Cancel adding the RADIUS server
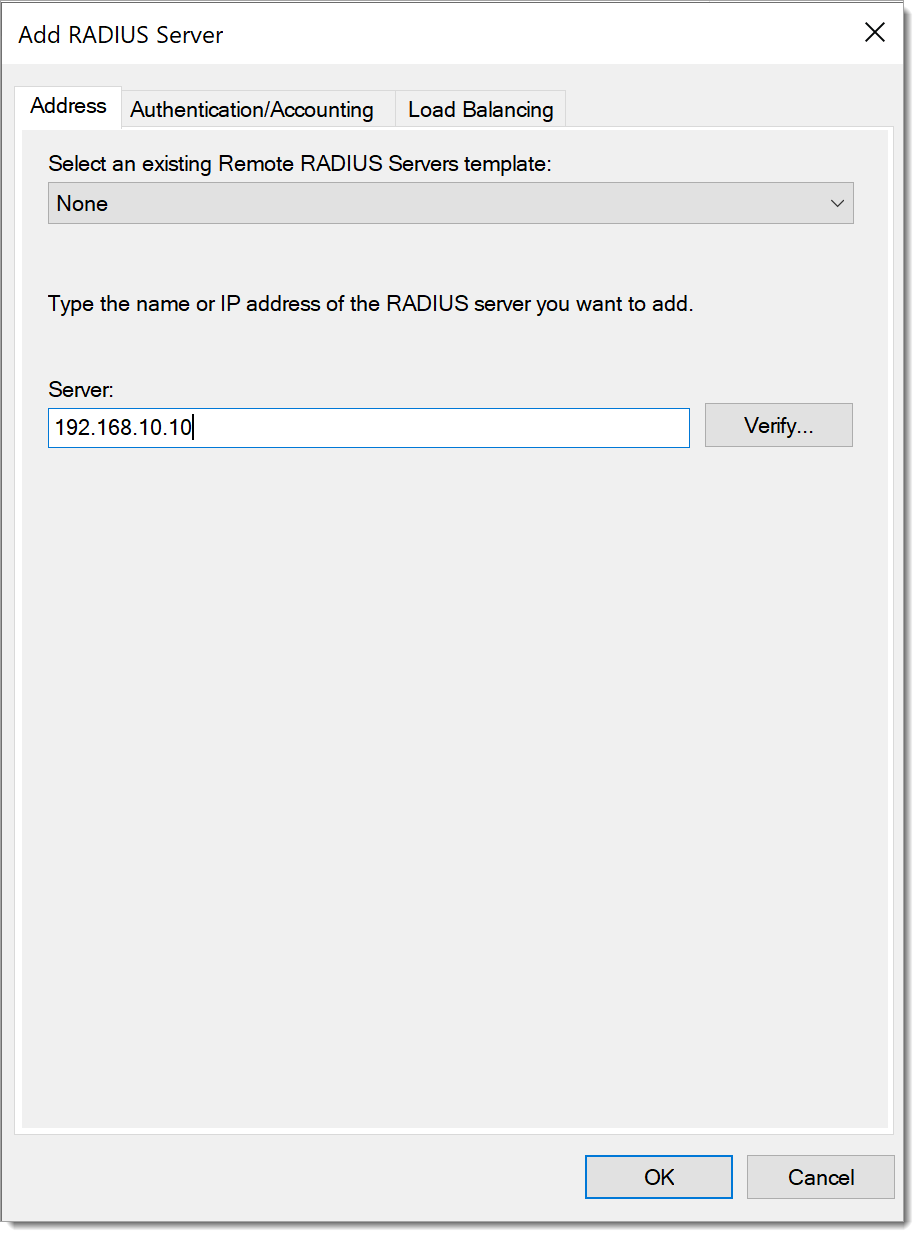Screen dimensions: 919x1237 821,1177
